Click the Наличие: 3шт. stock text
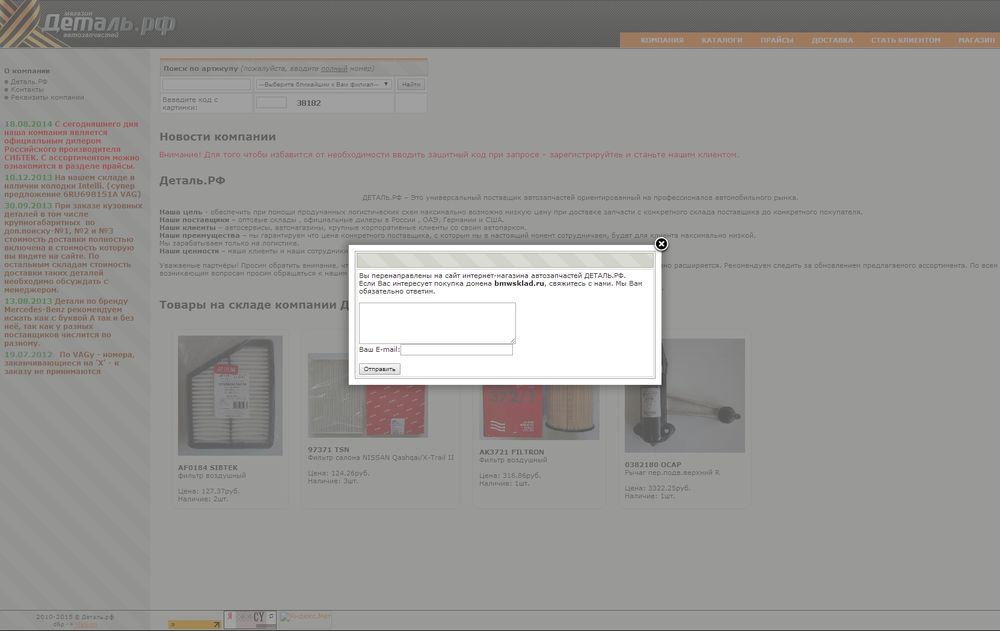This screenshot has width=1000, height=631. click(x=332, y=481)
